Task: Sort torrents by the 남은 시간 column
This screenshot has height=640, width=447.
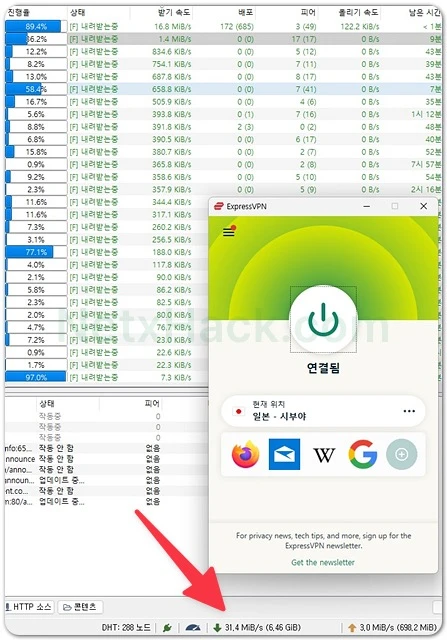Action: coord(411,13)
